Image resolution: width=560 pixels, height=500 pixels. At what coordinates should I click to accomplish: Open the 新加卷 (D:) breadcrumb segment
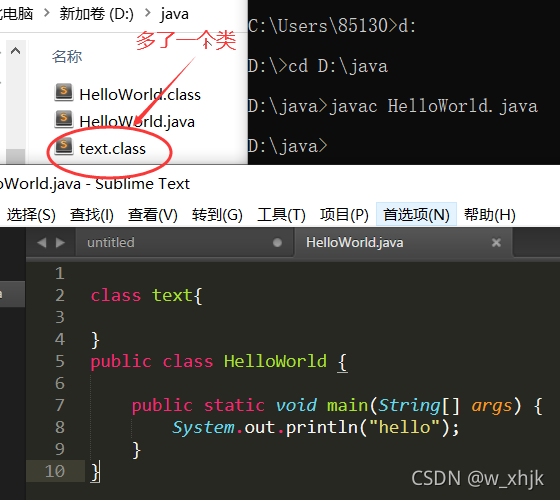point(96,14)
